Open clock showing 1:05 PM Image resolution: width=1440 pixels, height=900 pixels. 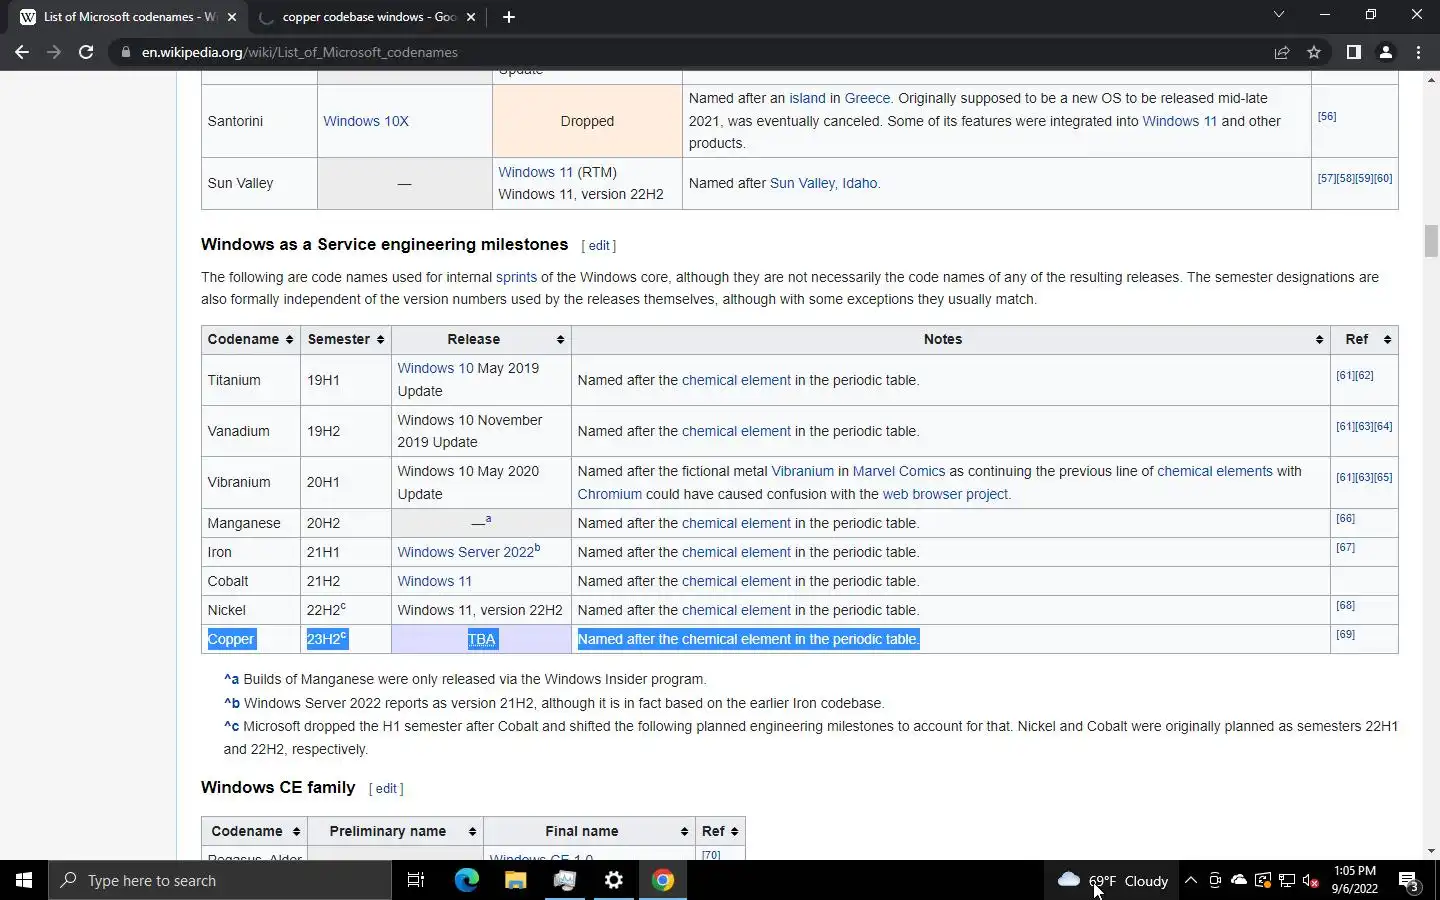pos(1355,880)
